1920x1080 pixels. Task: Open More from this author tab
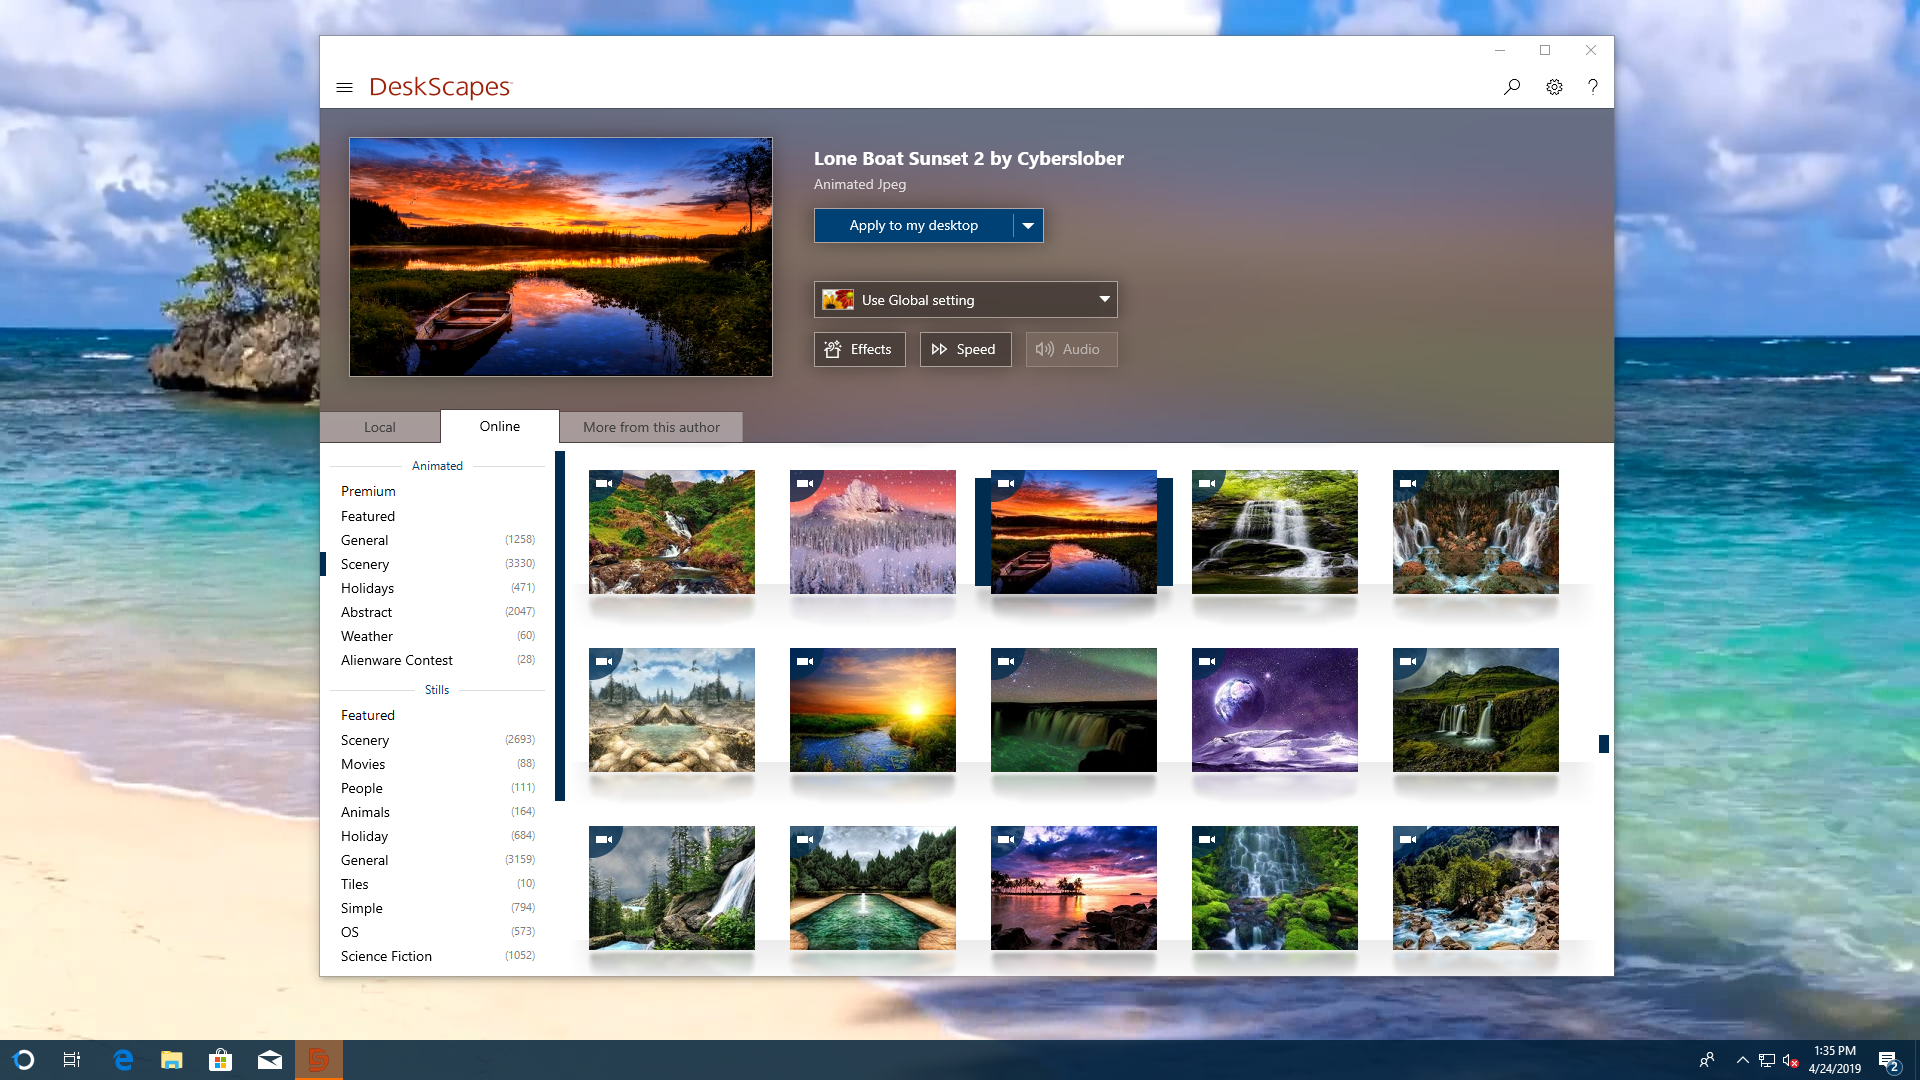click(x=651, y=427)
